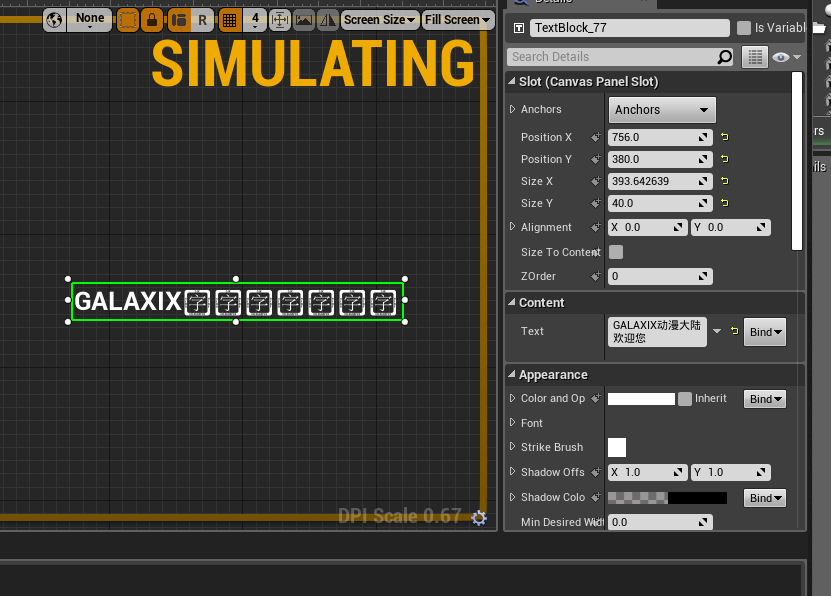831x596 pixels.
Task: Open DPI Scale settings gear icon
Action: click(x=479, y=518)
